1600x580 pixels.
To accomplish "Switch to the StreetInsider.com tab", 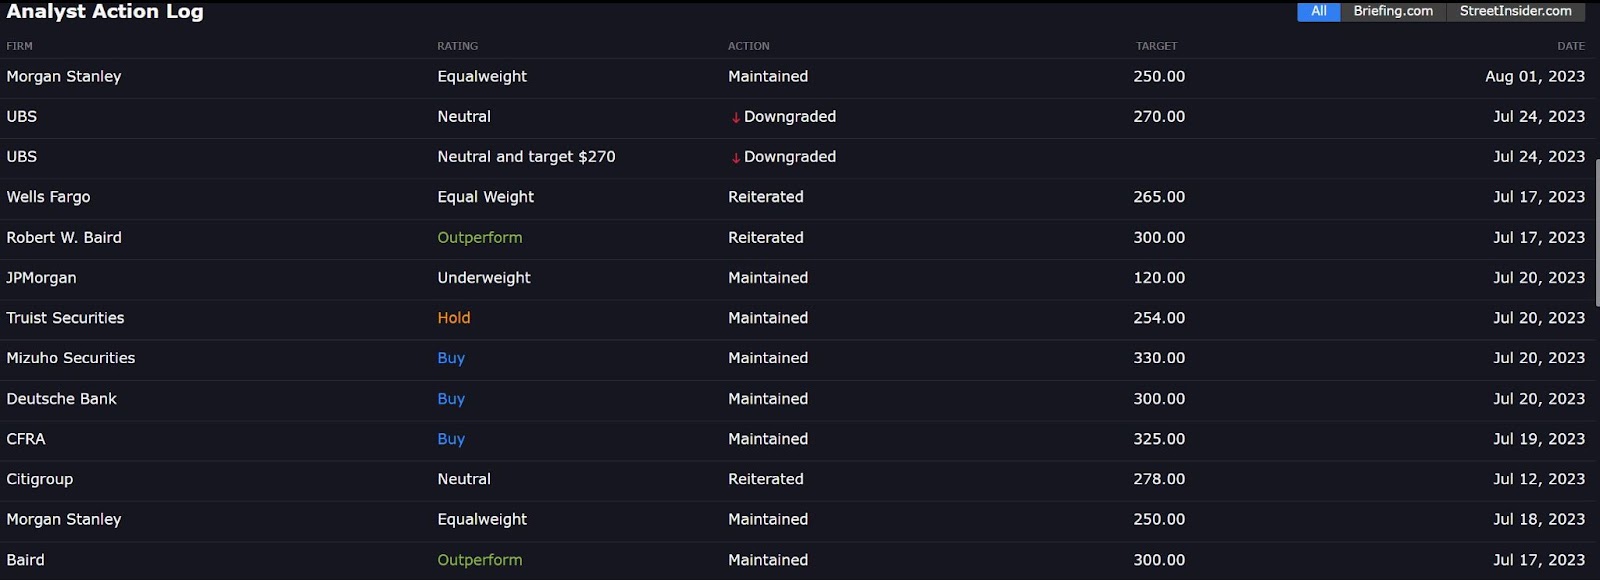I will (1515, 11).
